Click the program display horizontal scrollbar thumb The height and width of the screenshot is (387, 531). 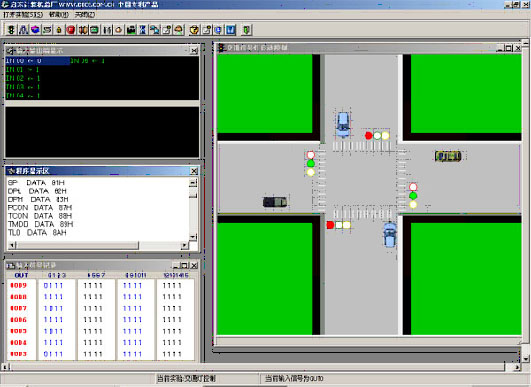[x=78, y=245]
